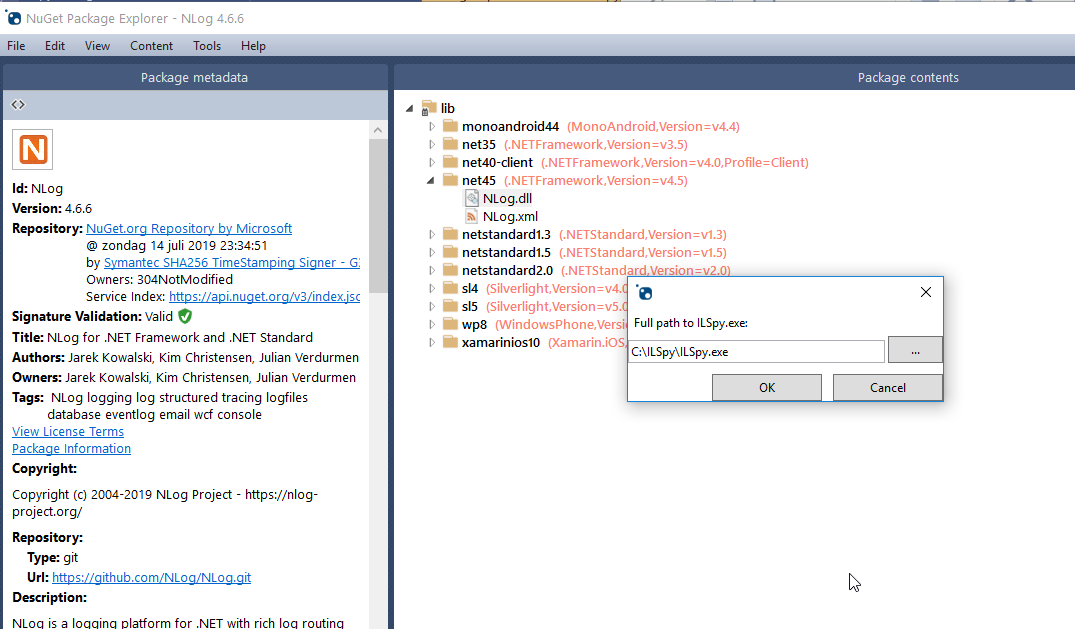Viewport: 1075px width, 629px height.
Task: Open the Edit menu
Action: 55,46
